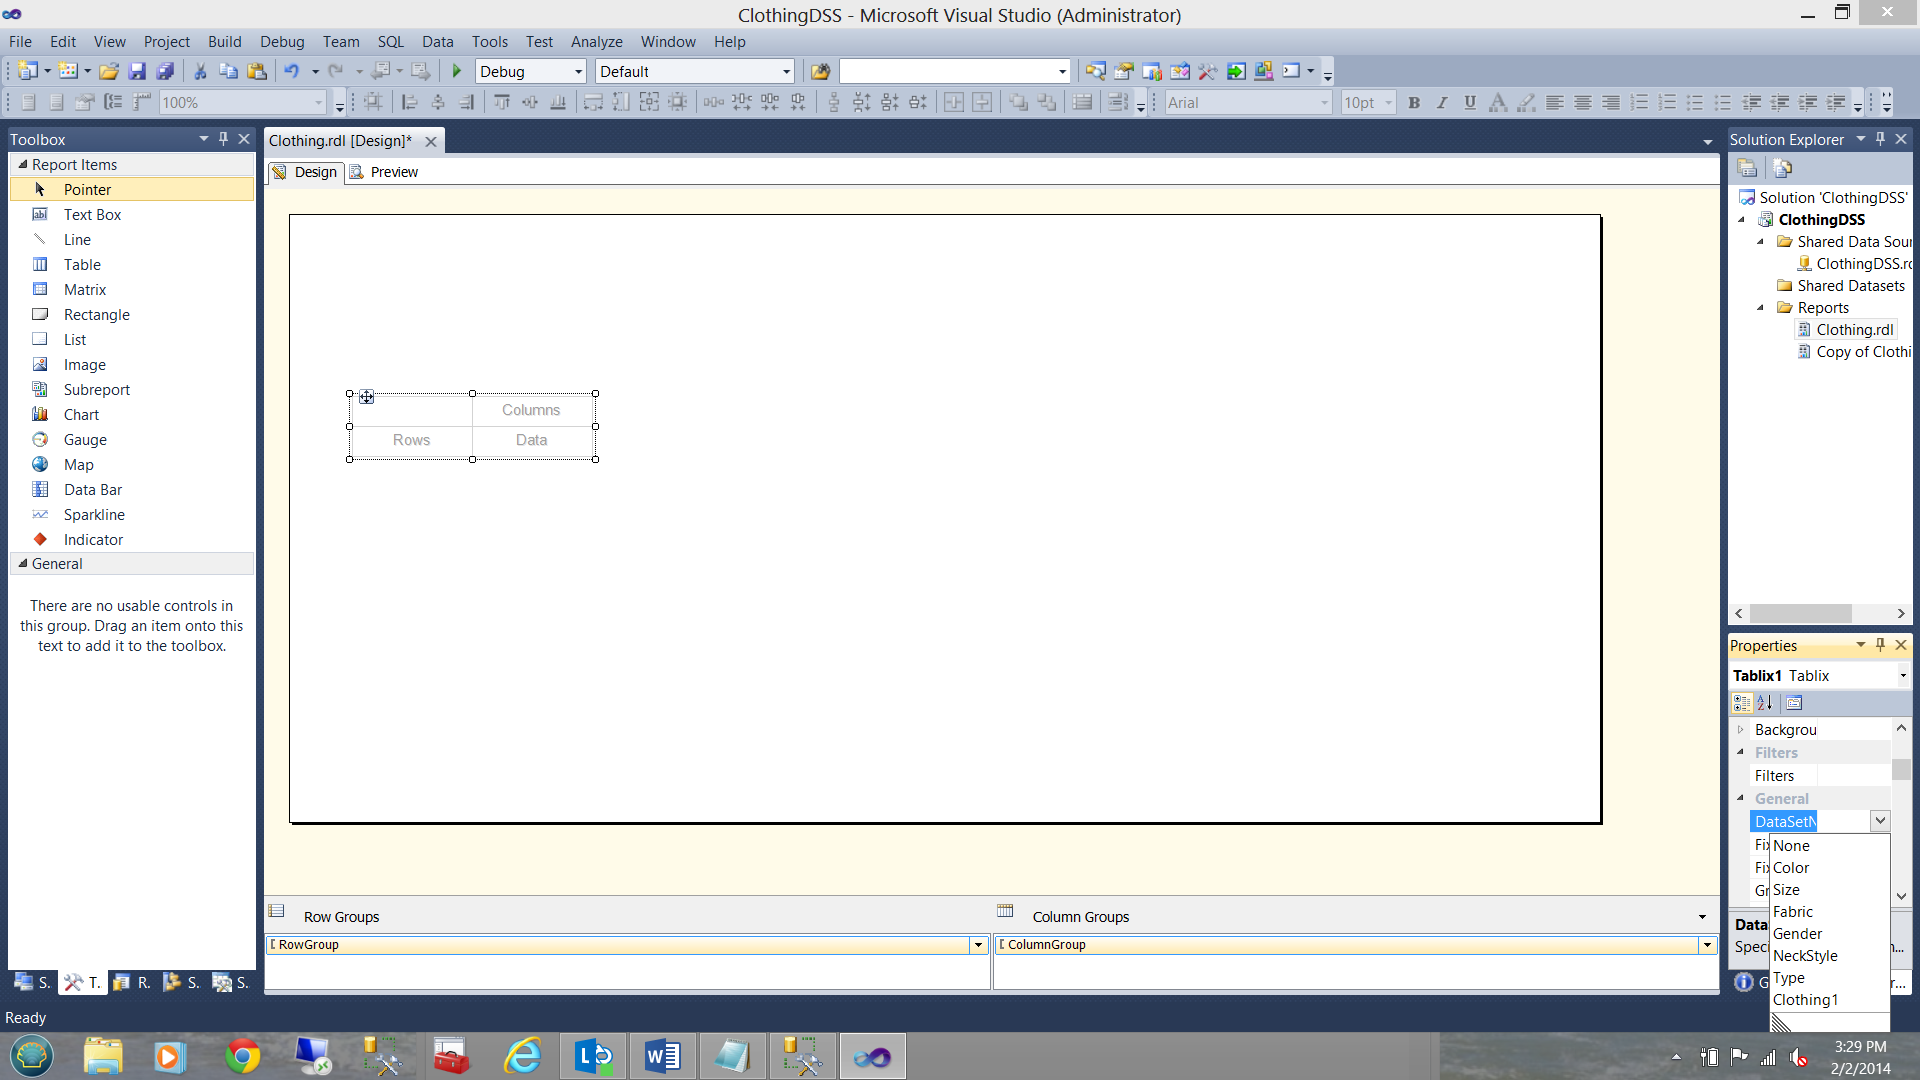Click the Start Debugging play icon
This screenshot has width=1920, height=1080.
tap(457, 71)
